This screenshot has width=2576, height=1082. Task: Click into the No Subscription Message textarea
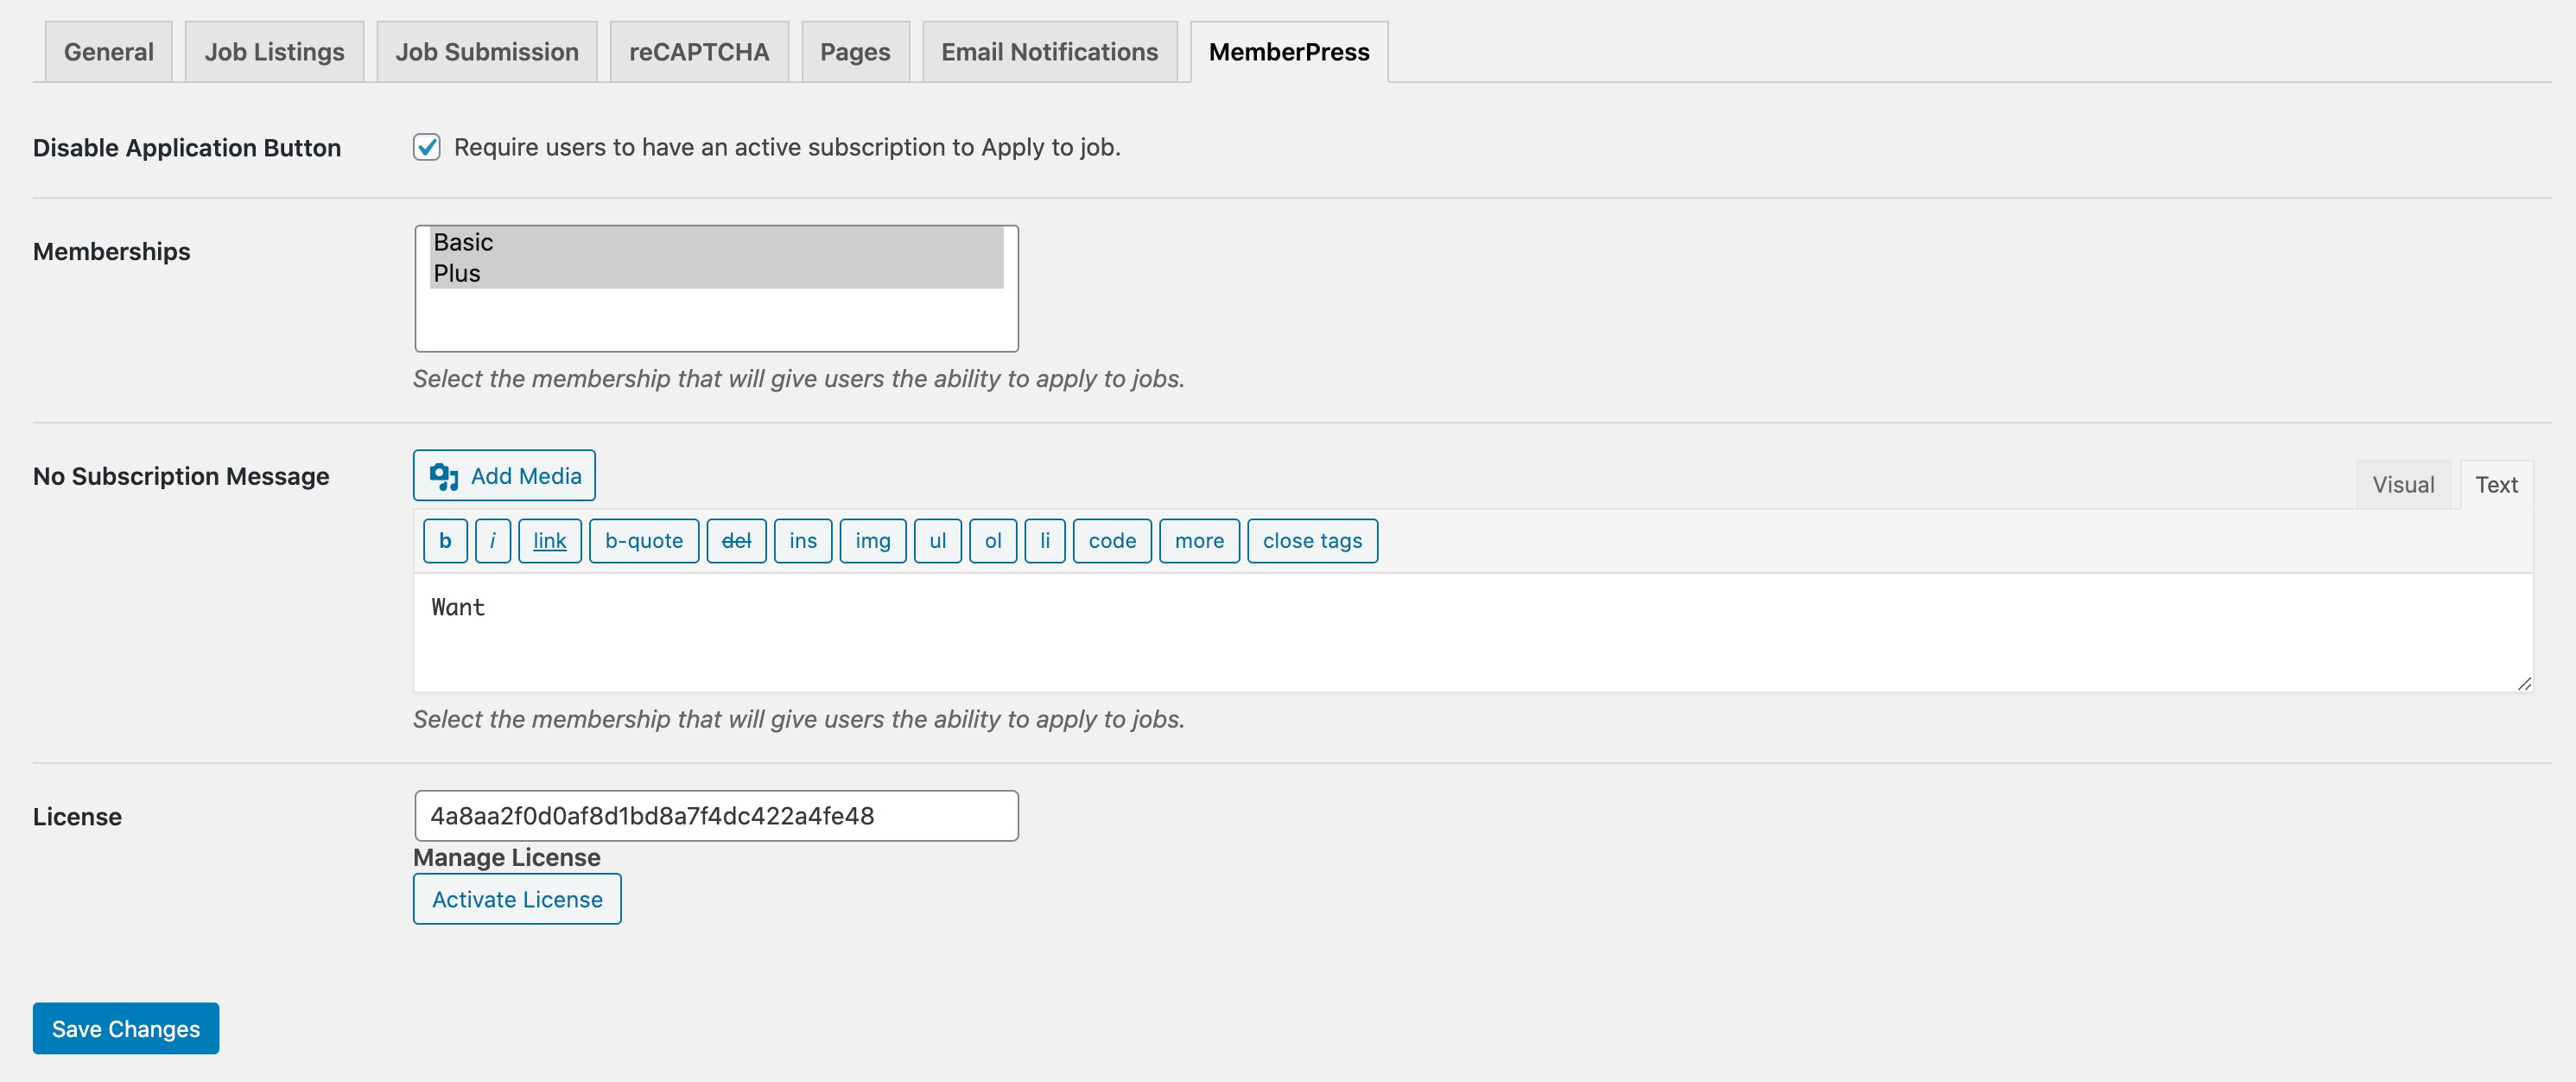(x=1473, y=632)
